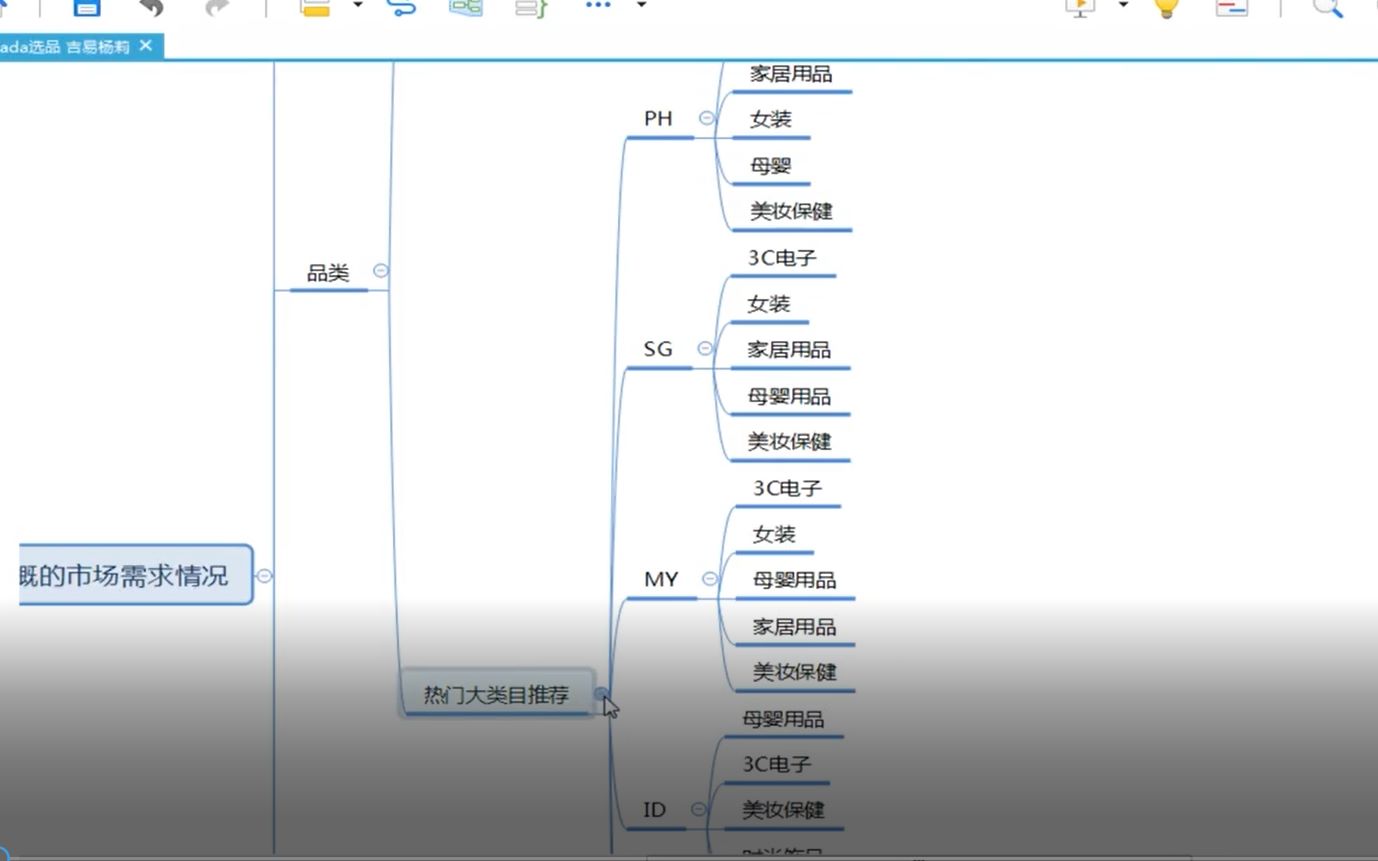Image resolution: width=1378 pixels, height=861 pixels.
Task: Select 3C电子 under MY
Action: [787, 488]
